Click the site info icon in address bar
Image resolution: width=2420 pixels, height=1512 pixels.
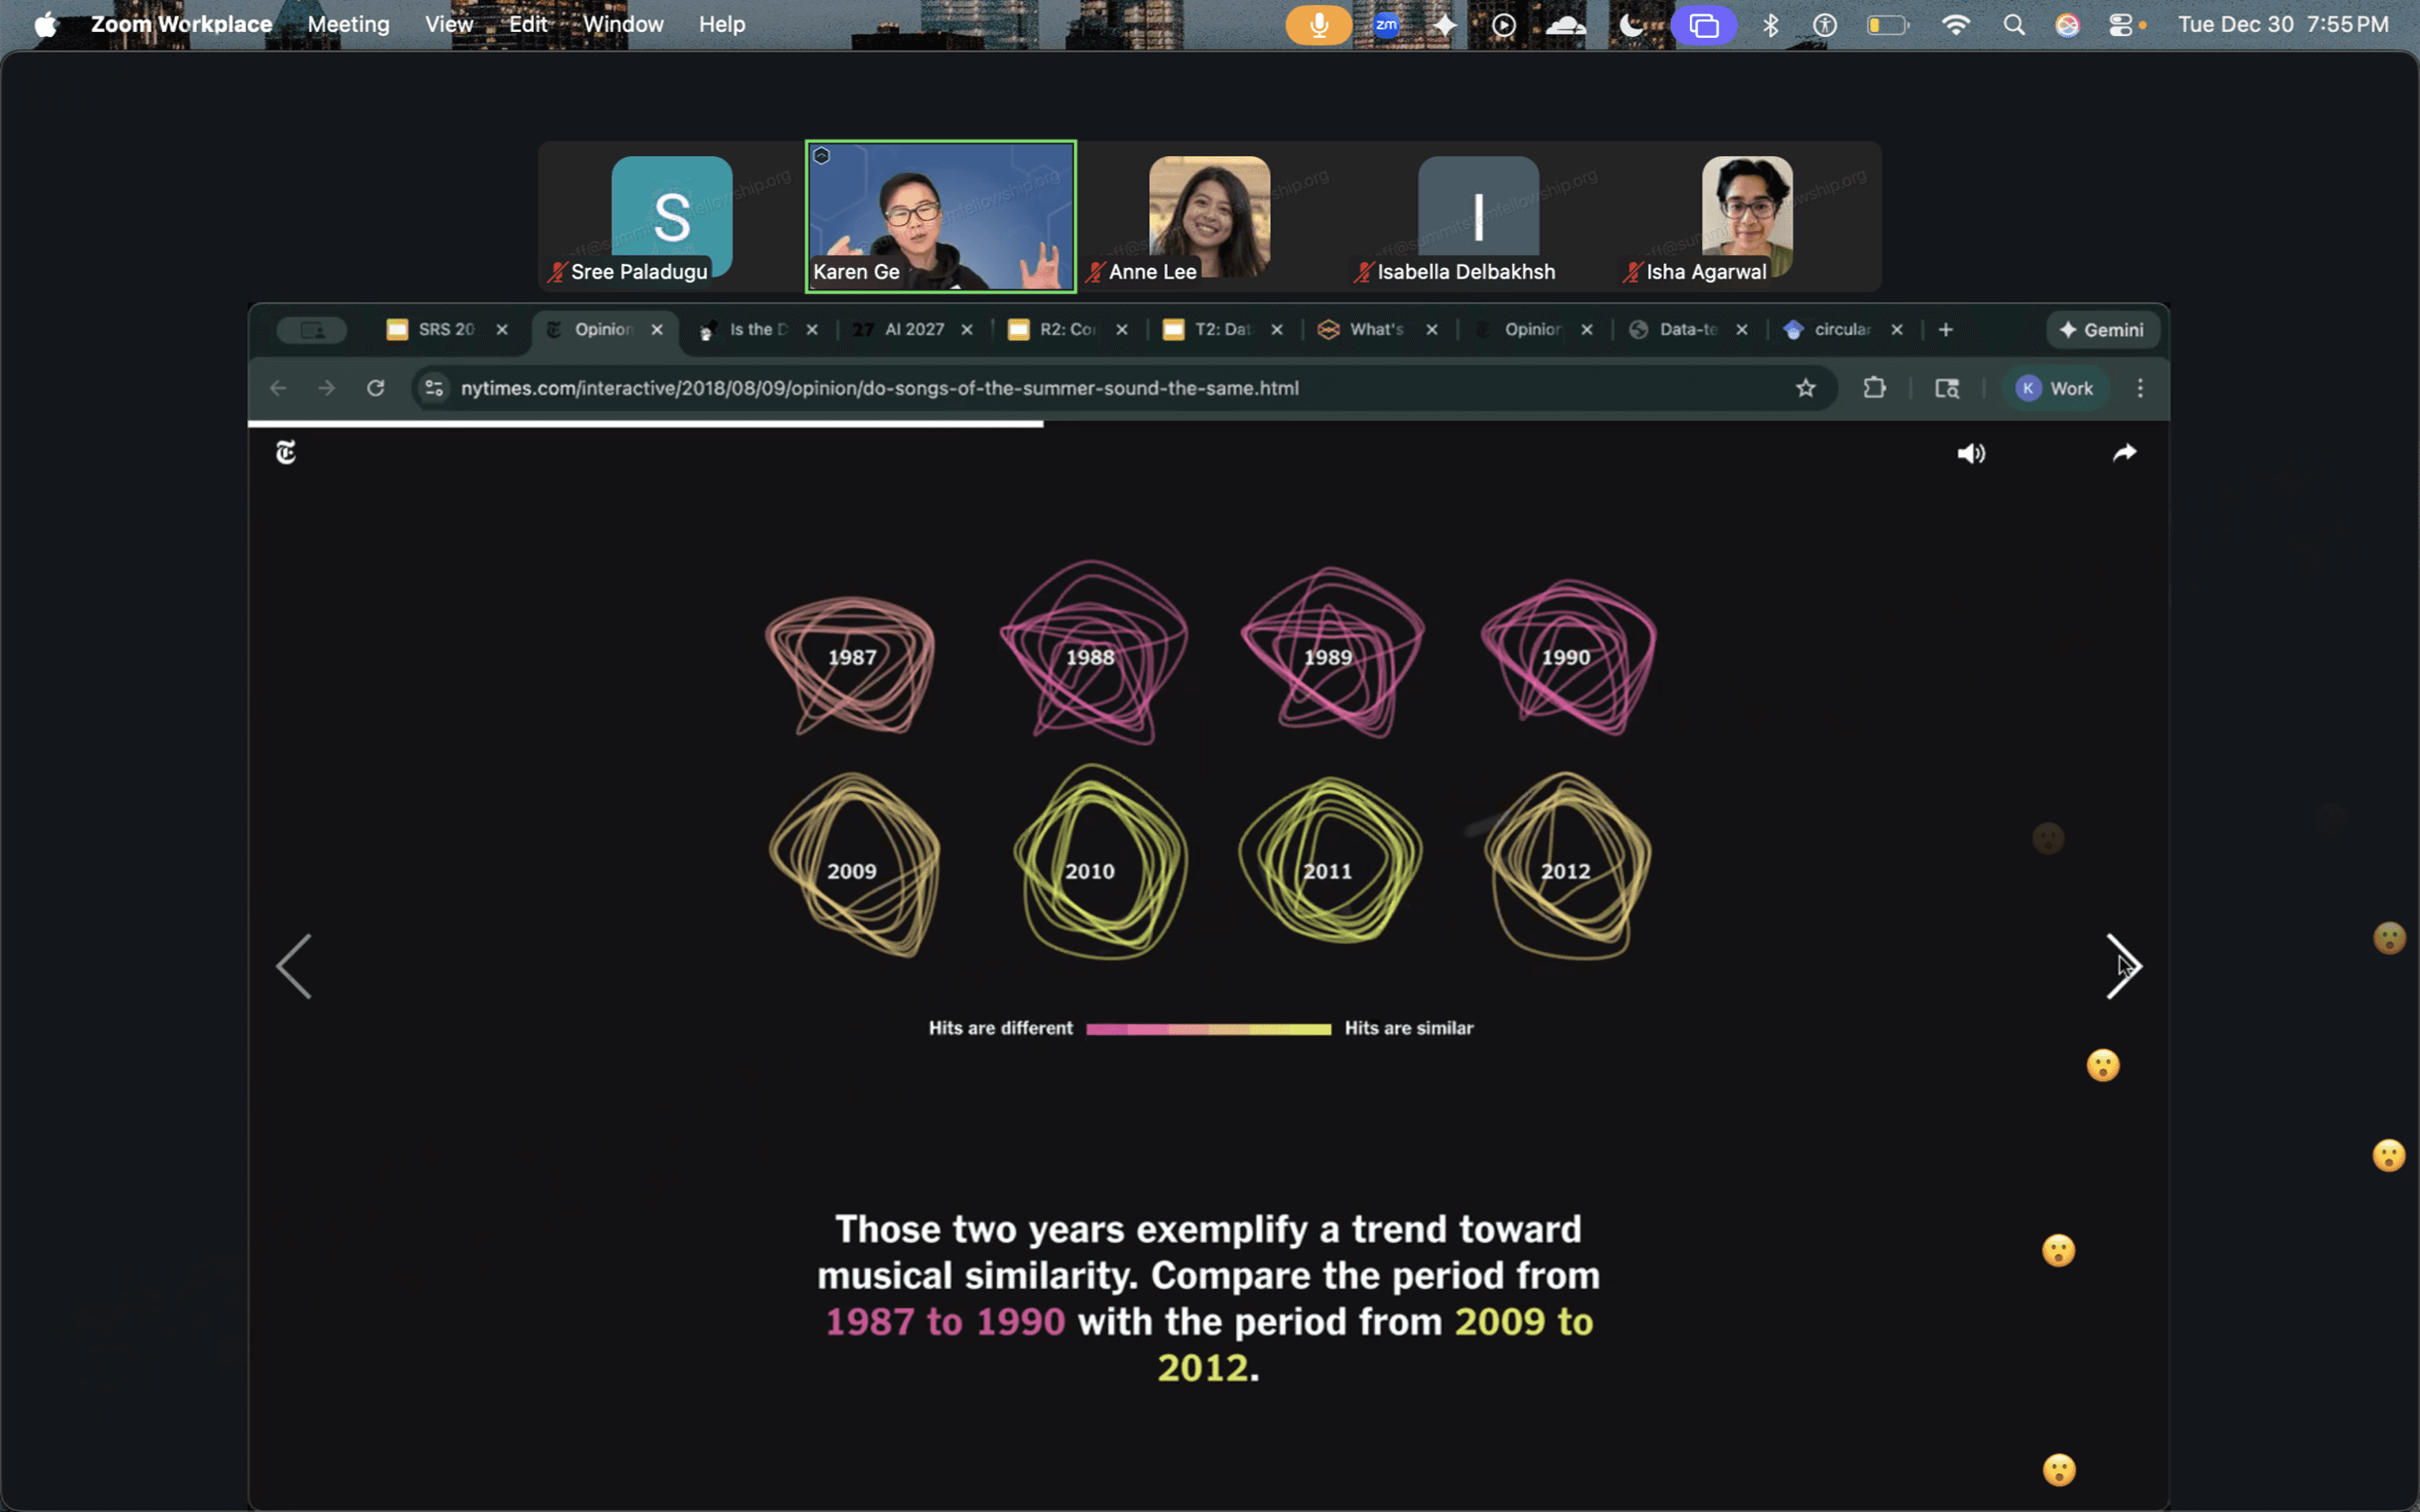click(434, 388)
